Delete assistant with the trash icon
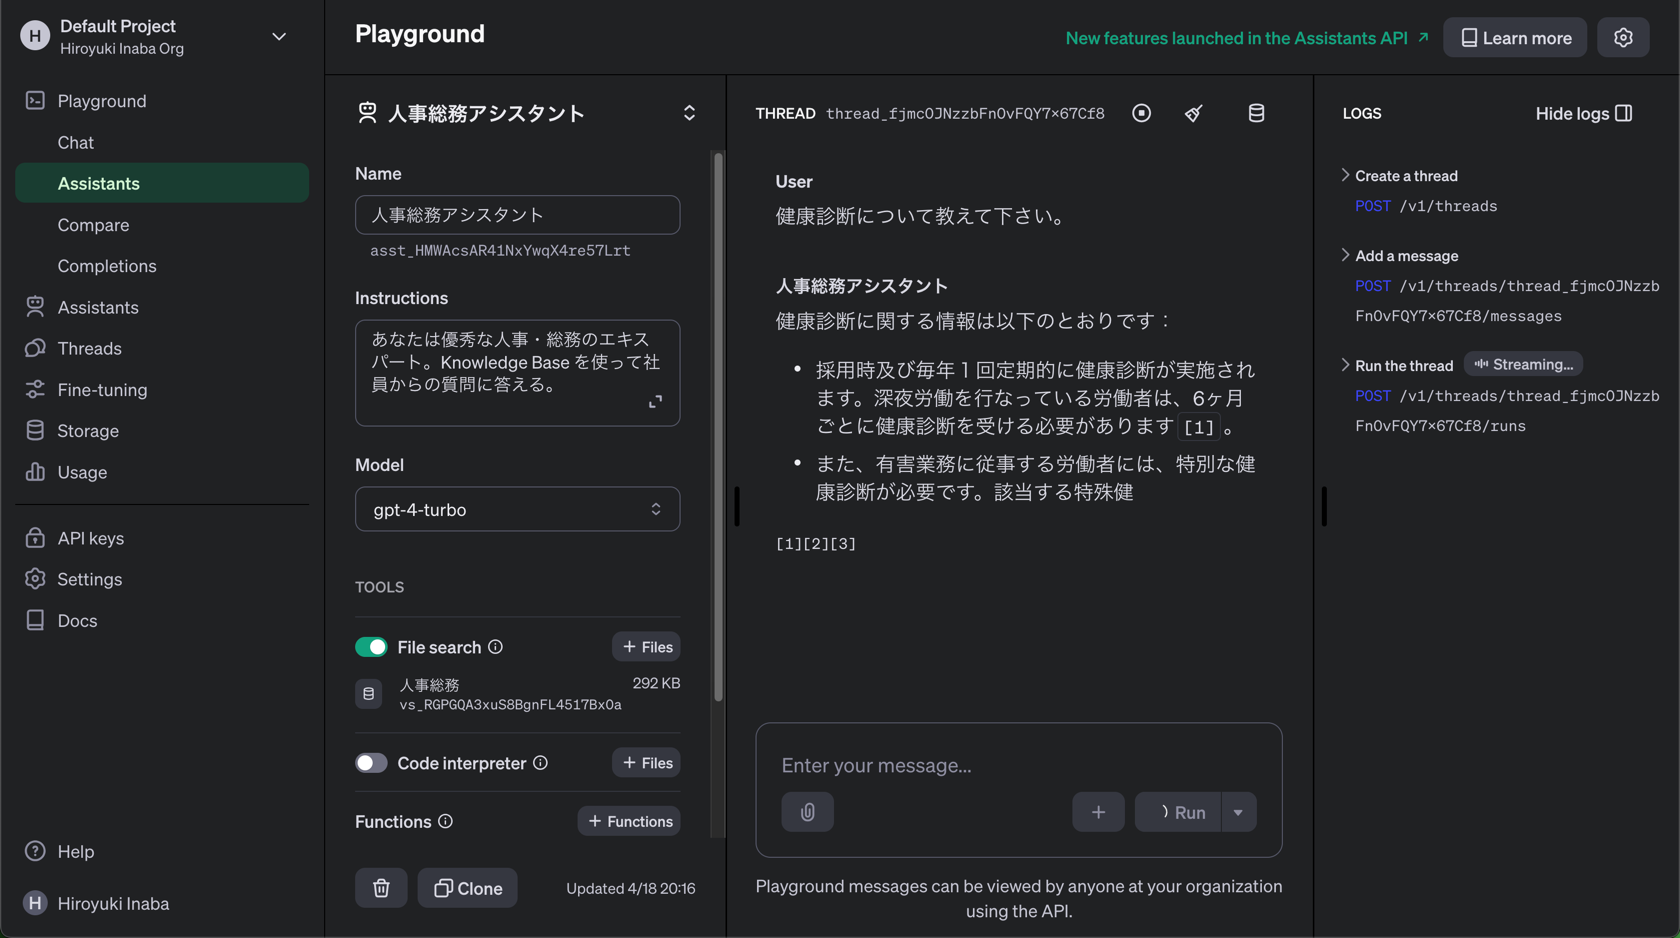 [381, 888]
